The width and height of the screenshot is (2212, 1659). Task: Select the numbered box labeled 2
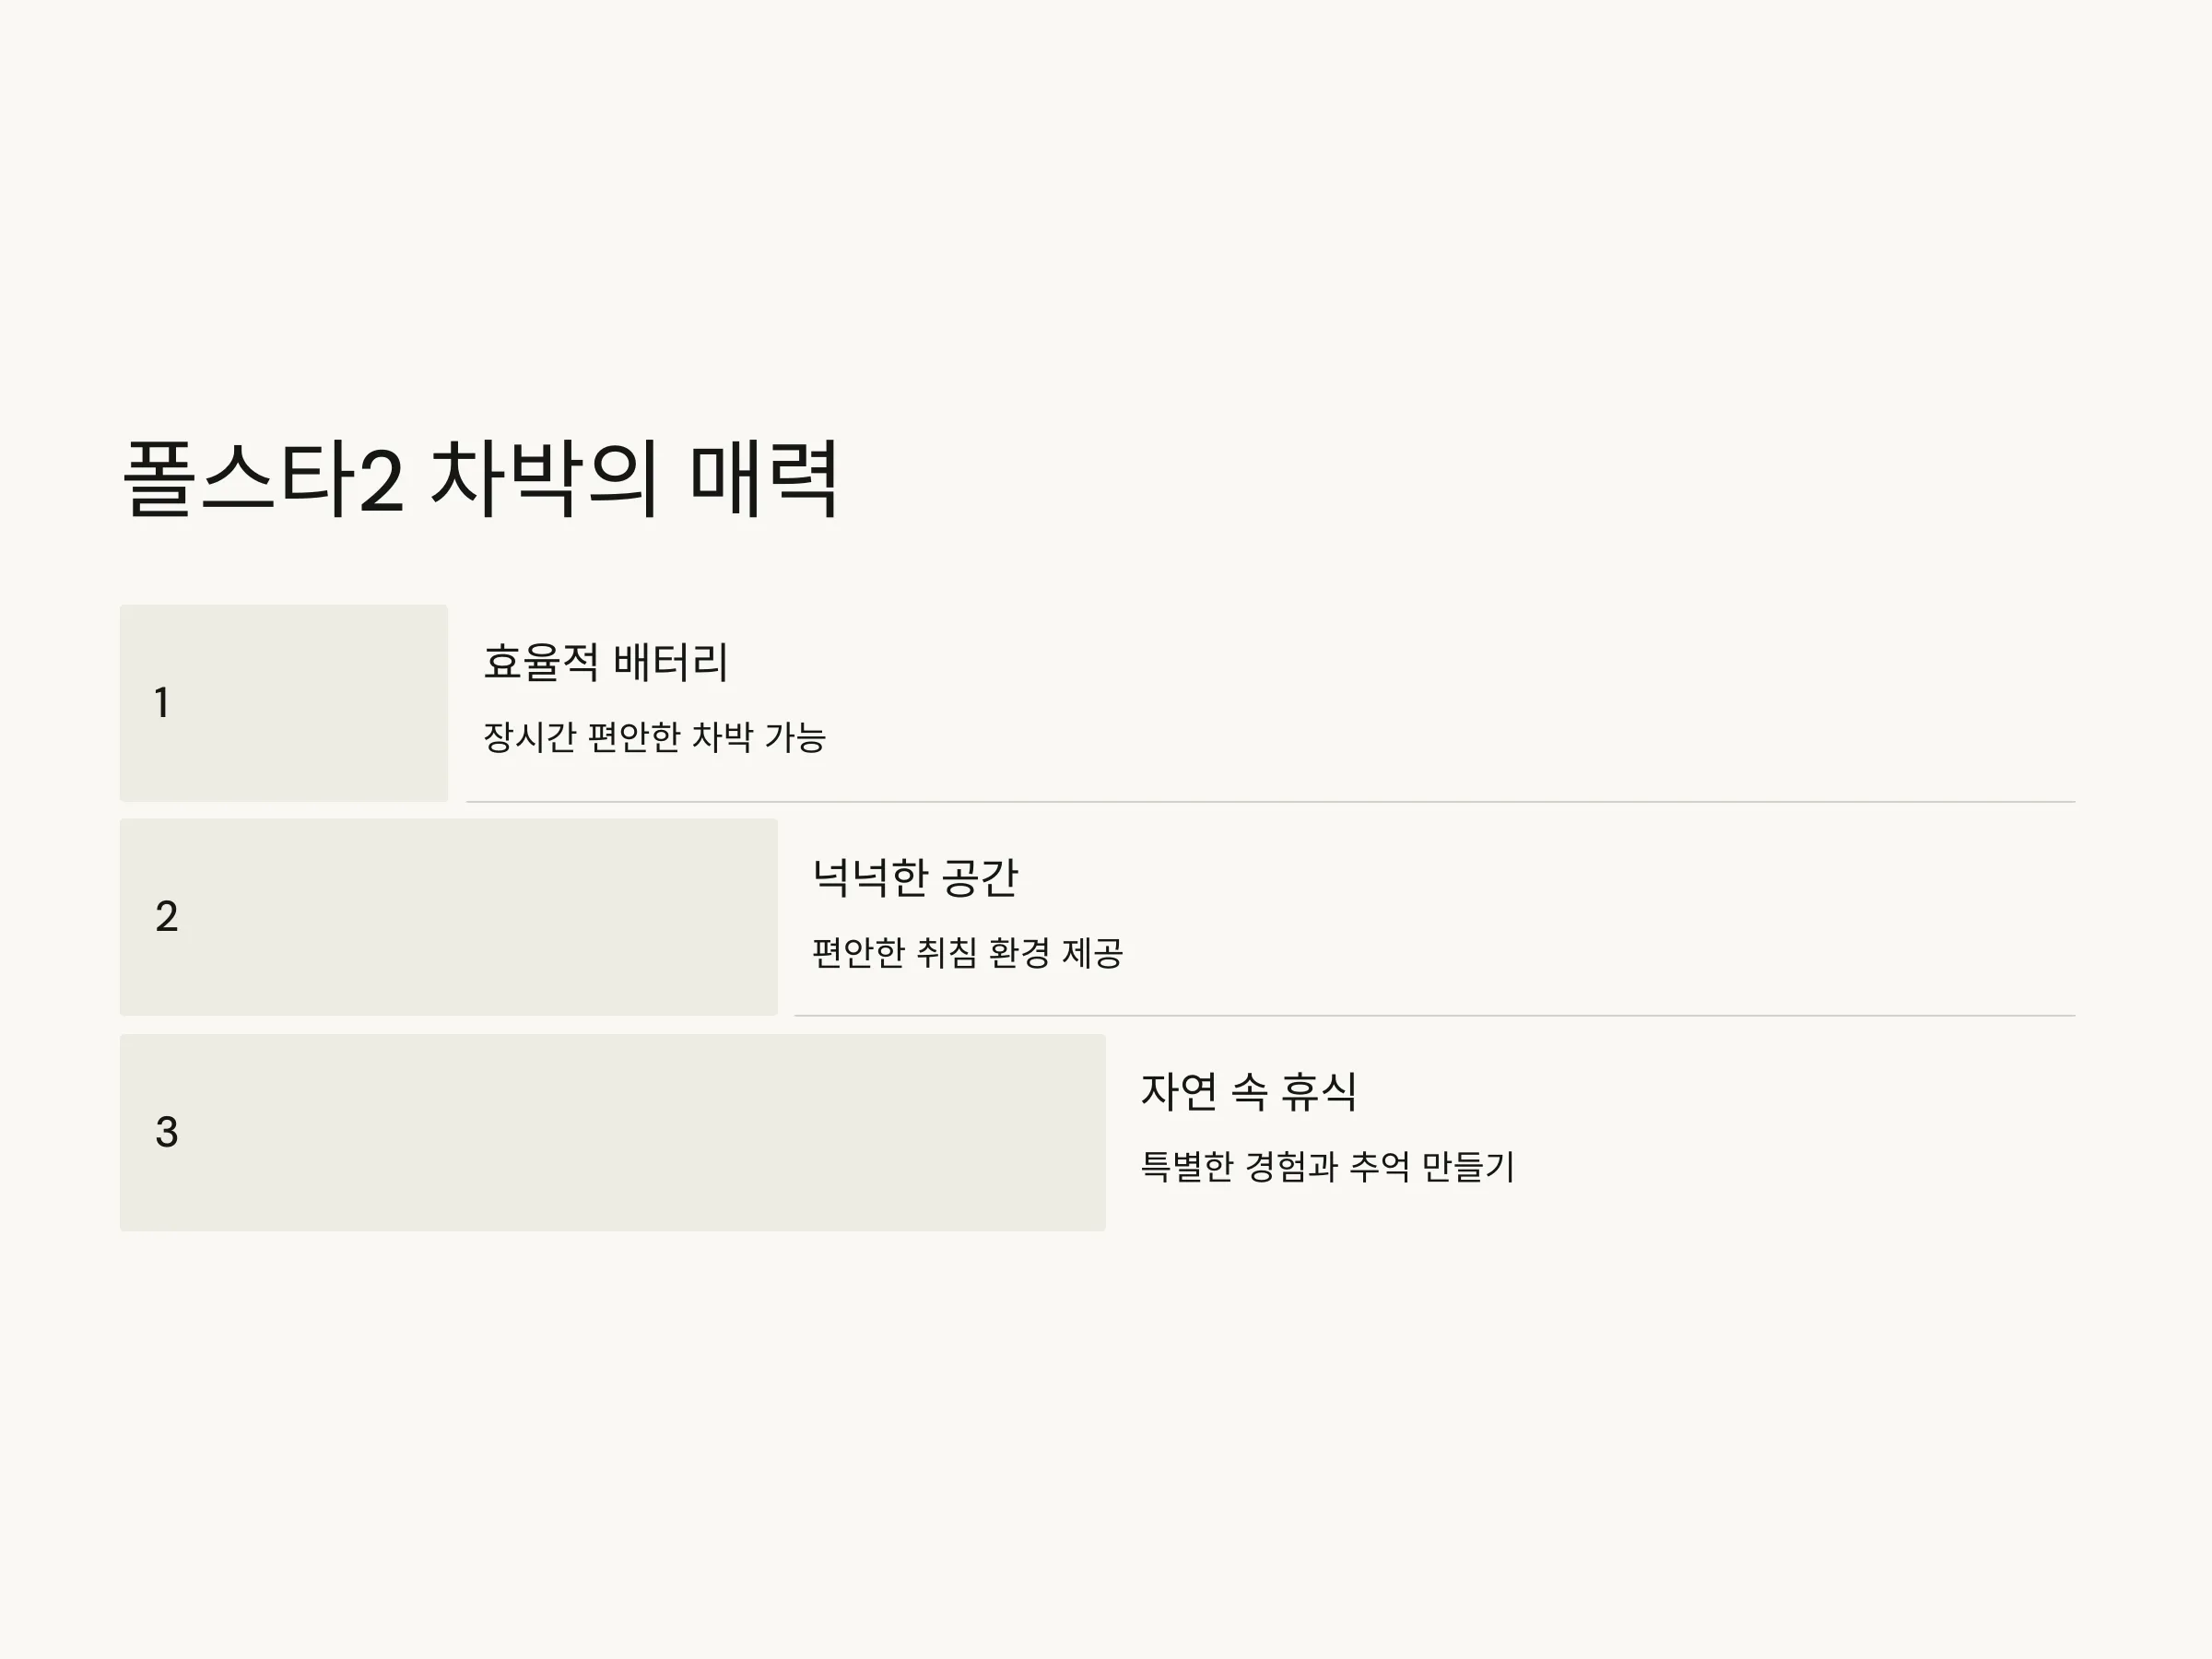pos(449,917)
